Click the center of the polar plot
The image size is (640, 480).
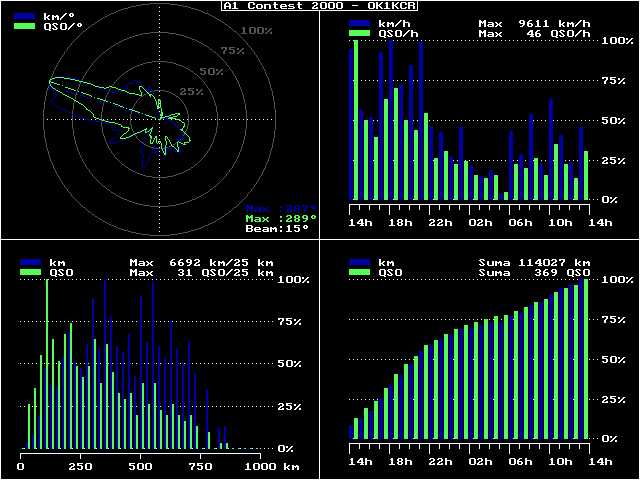click(x=161, y=119)
